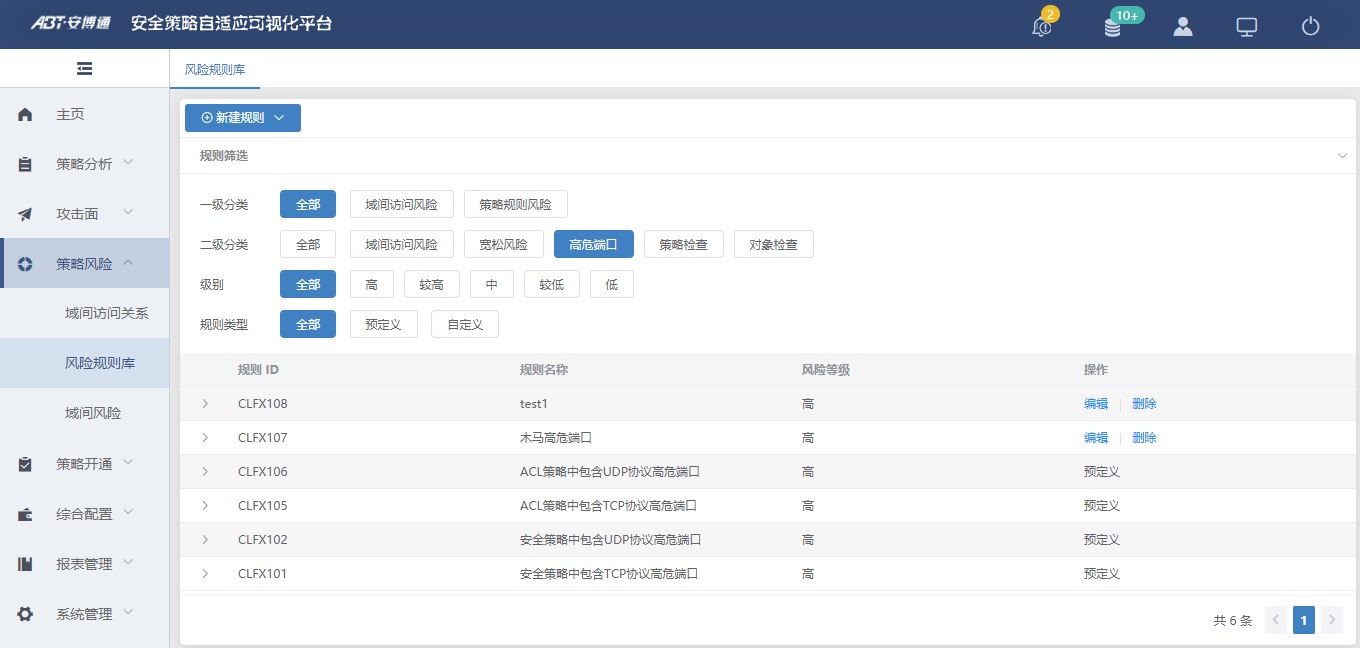Expand 系统管理 menu item
Image resolution: width=1360 pixels, height=648 pixels.
tap(85, 614)
